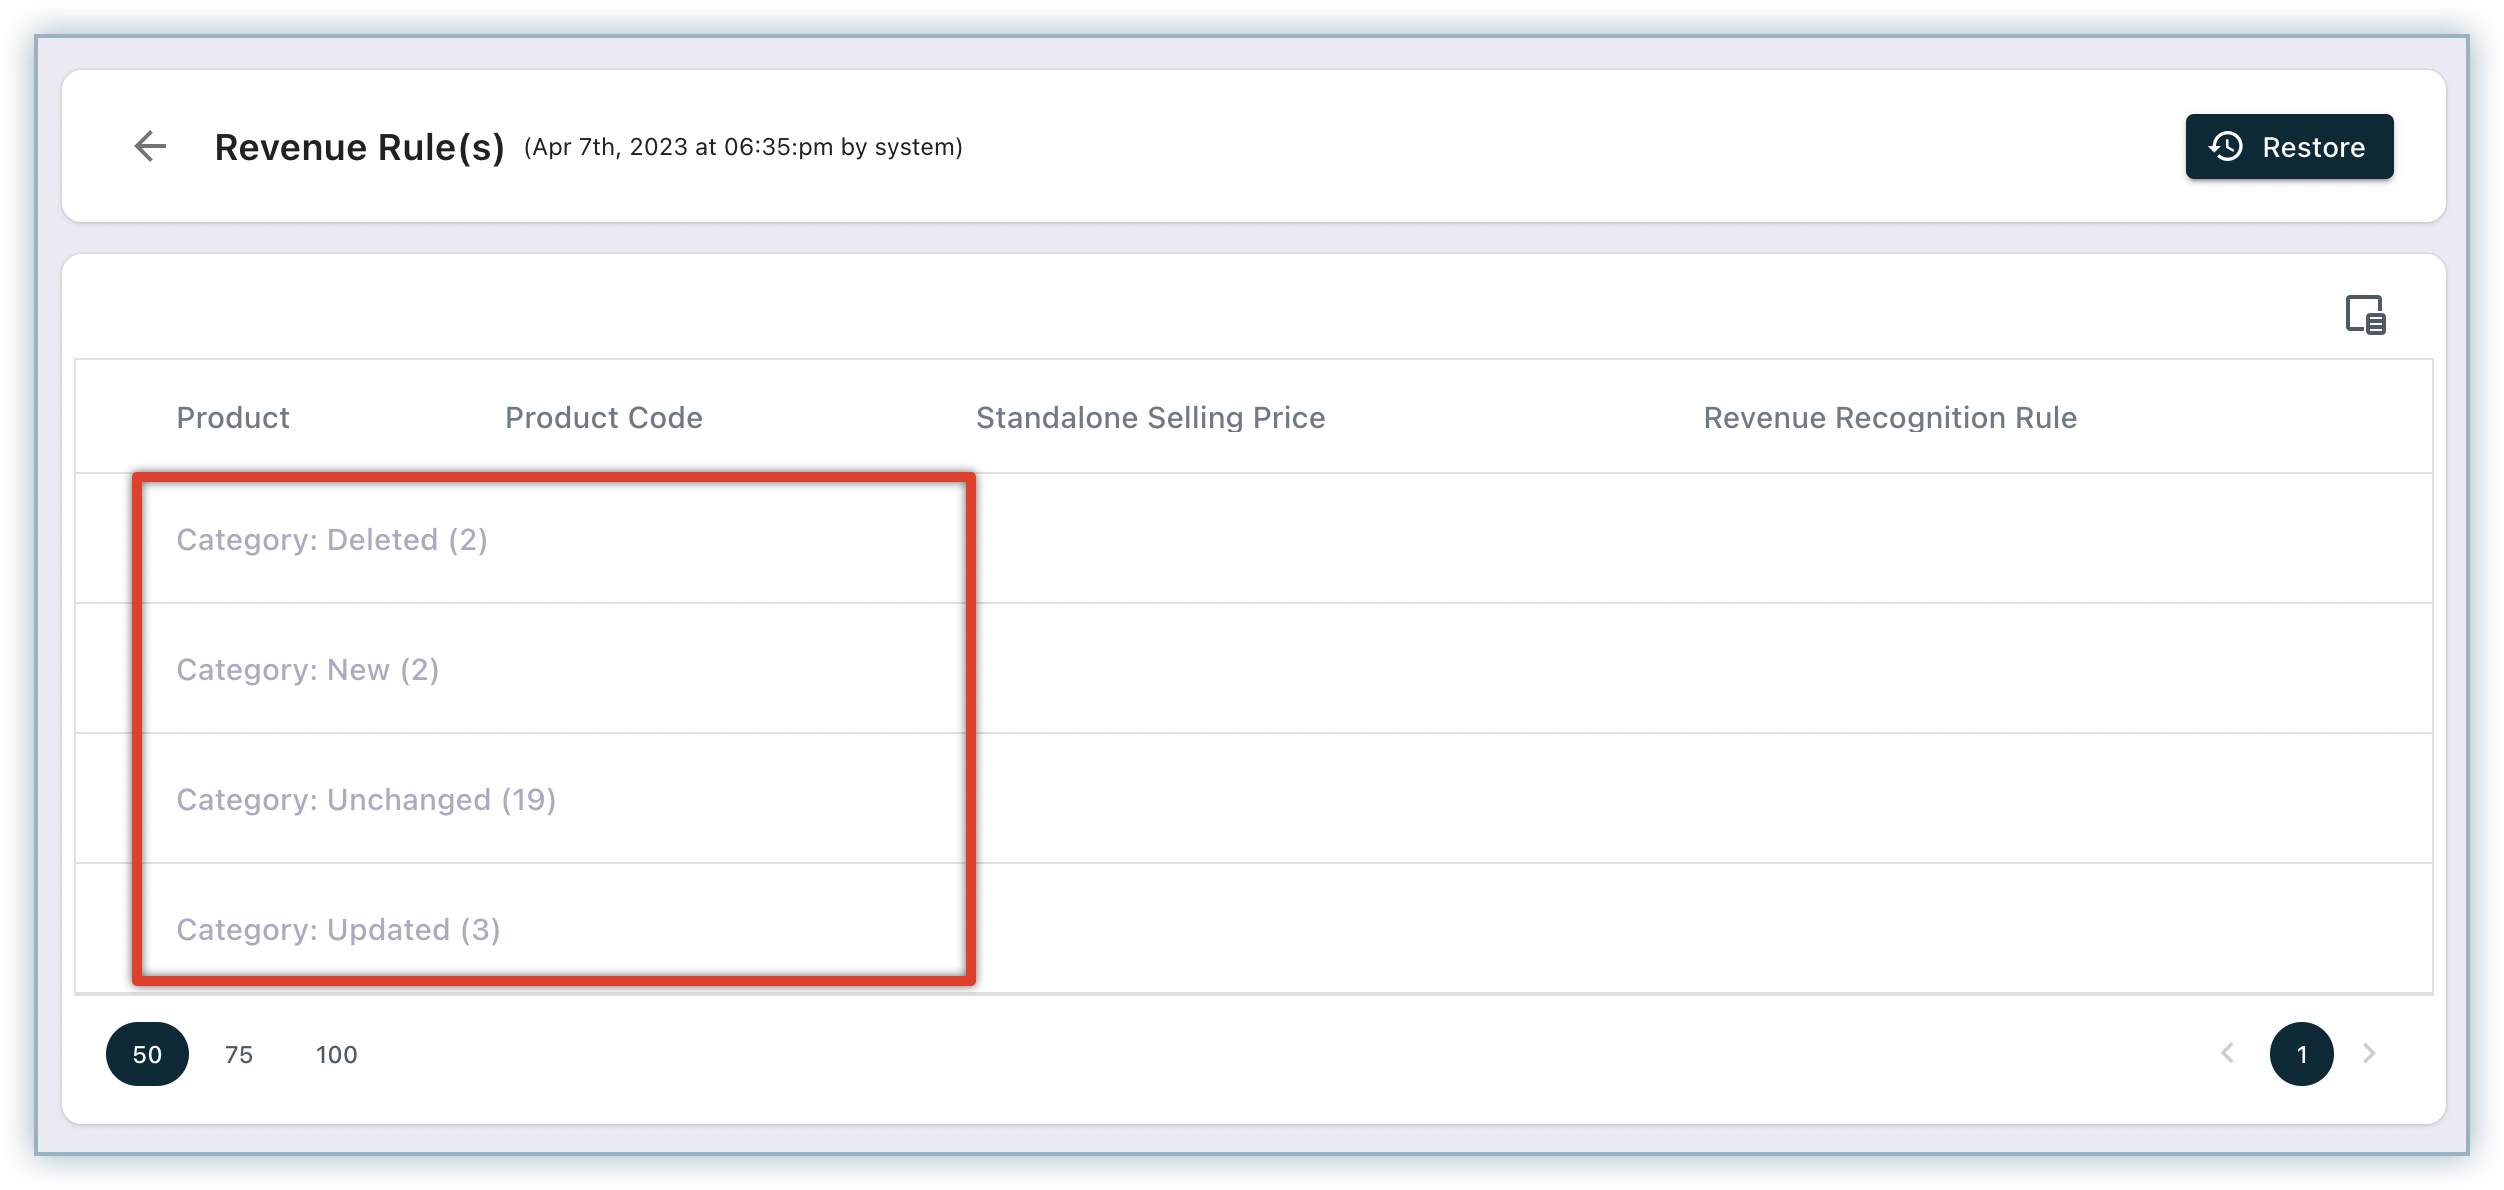This screenshot has width=2504, height=1190.
Task: Sort by the Product Code column header
Action: coord(603,417)
